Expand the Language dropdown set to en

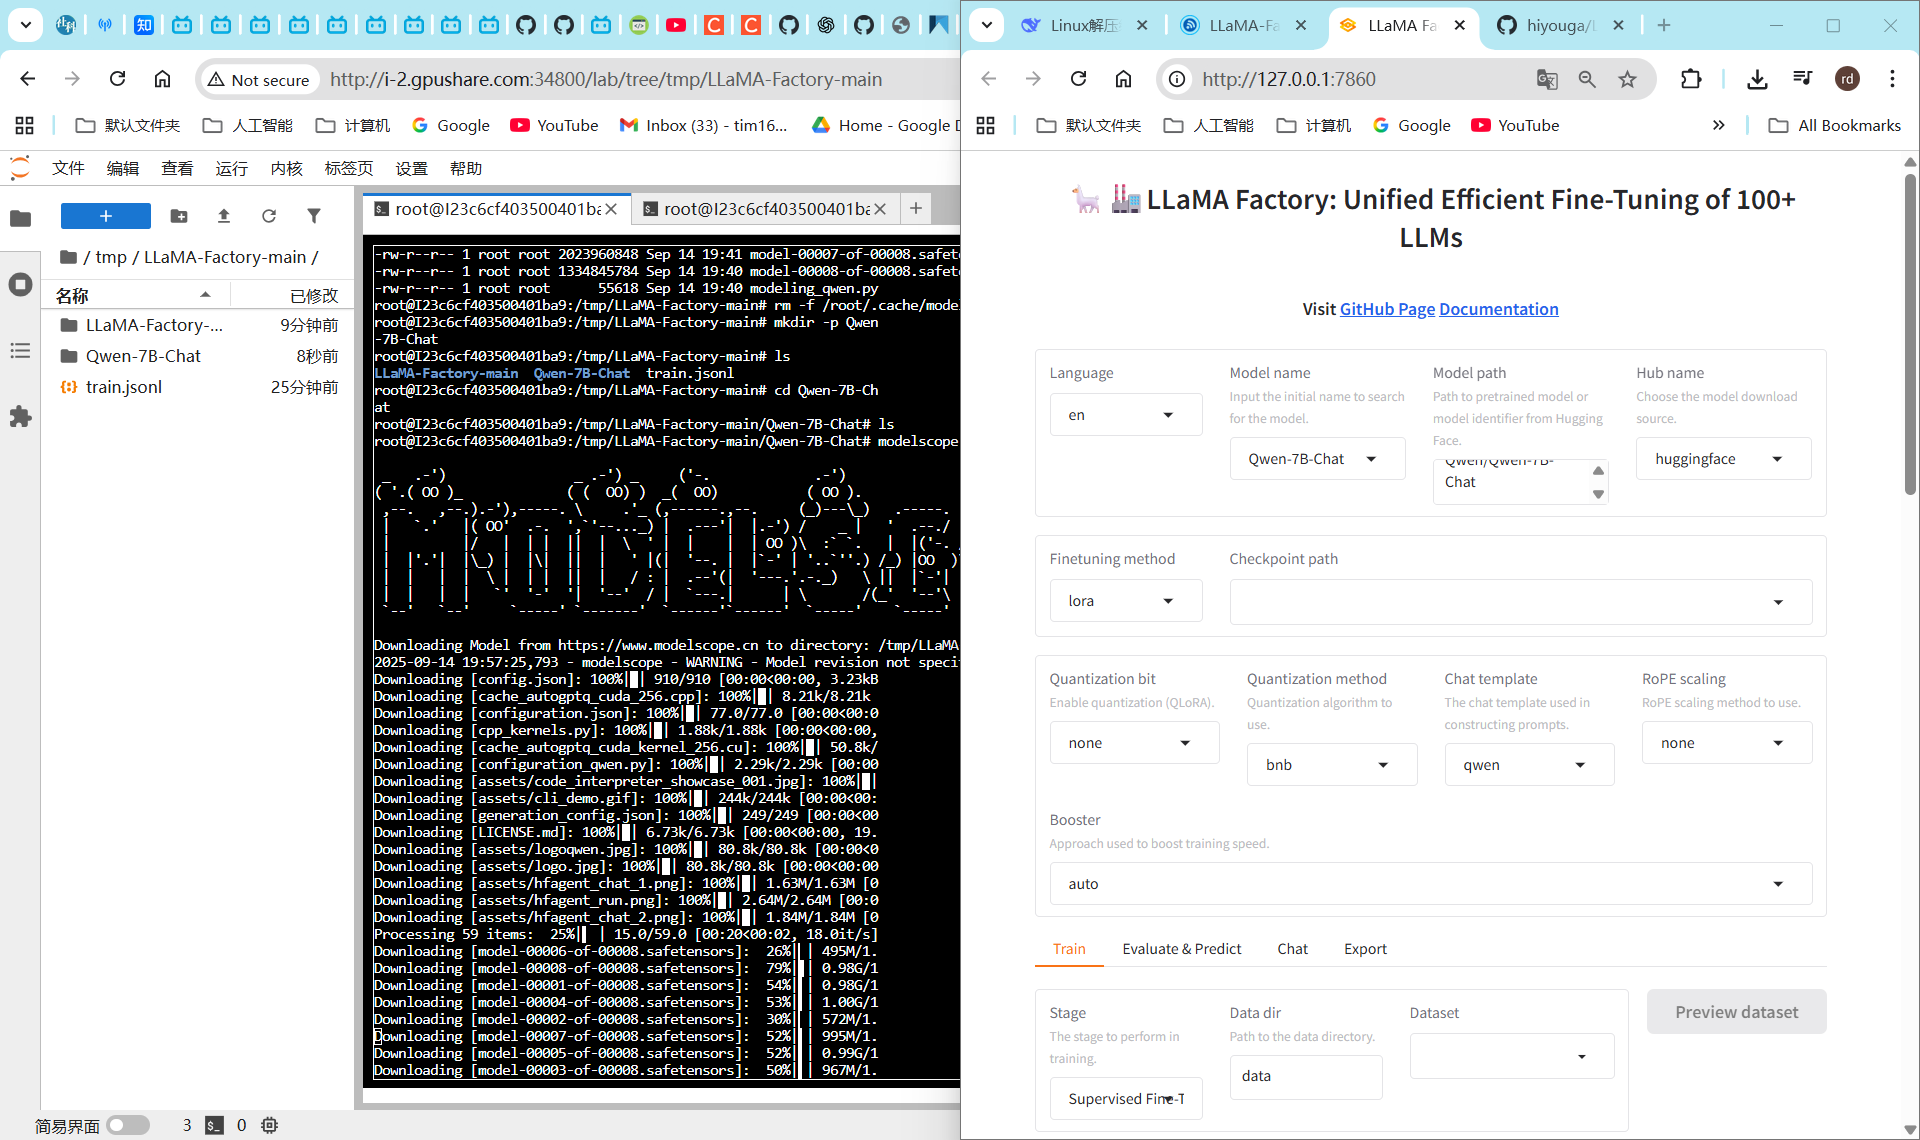(1125, 415)
